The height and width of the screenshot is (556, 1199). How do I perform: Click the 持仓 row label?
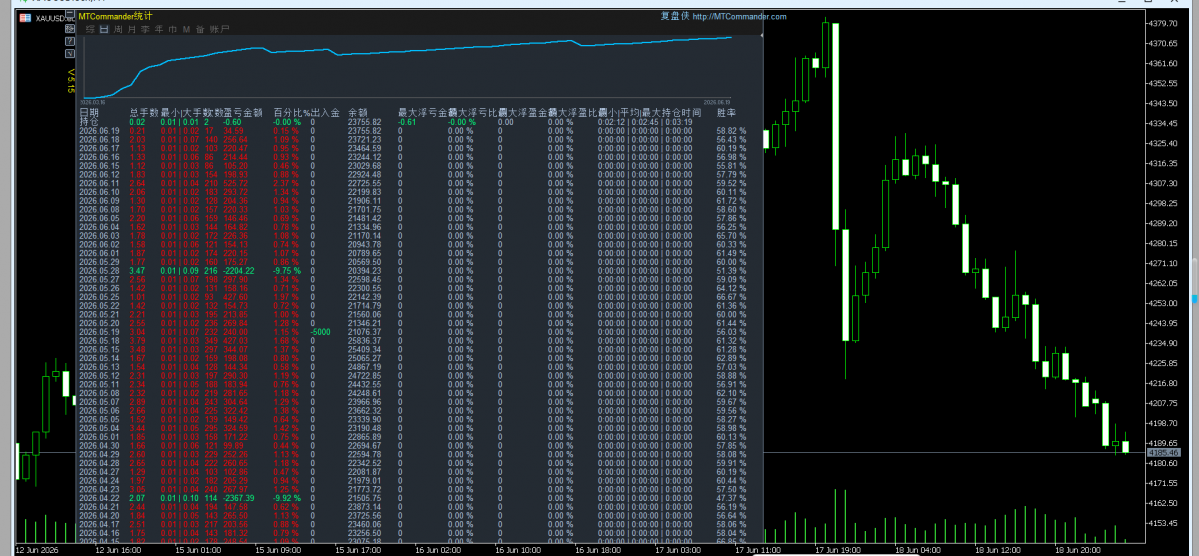tap(89, 122)
